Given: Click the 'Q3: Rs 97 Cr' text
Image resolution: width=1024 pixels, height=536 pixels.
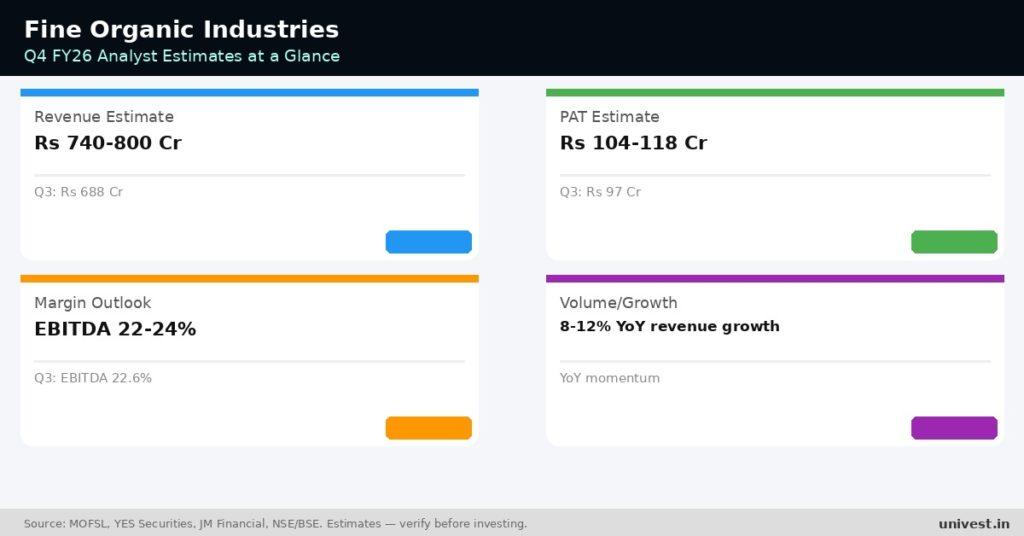Looking at the screenshot, I should 600,192.
